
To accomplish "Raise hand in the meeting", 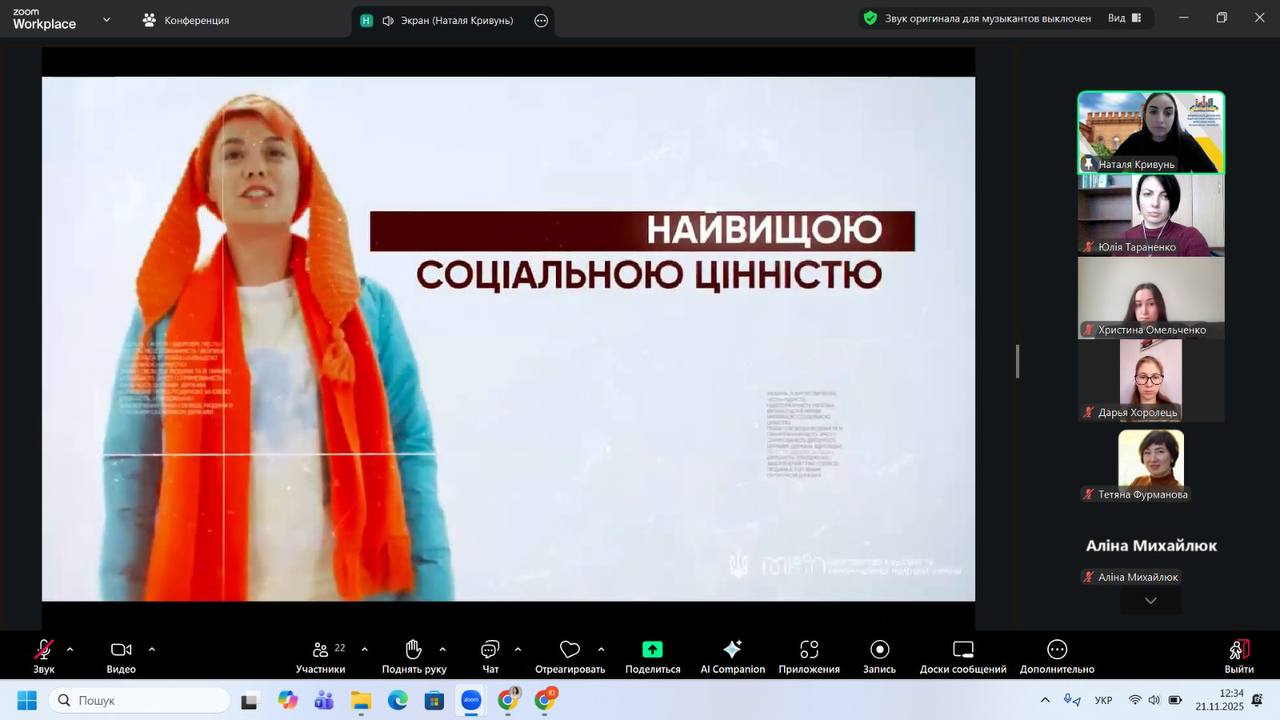I will 414,656.
